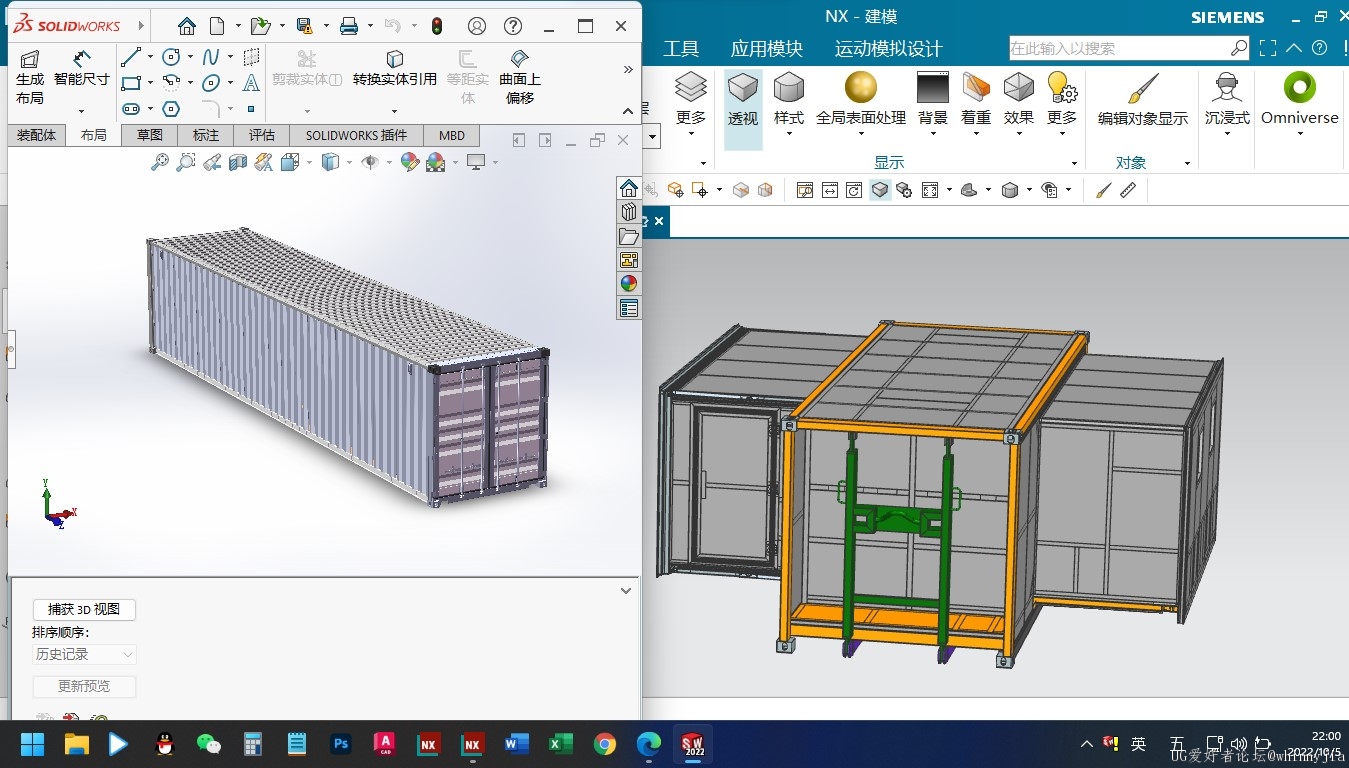This screenshot has width=1349, height=768.
Task: Select the polygon sketch tool
Action: tap(171, 109)
